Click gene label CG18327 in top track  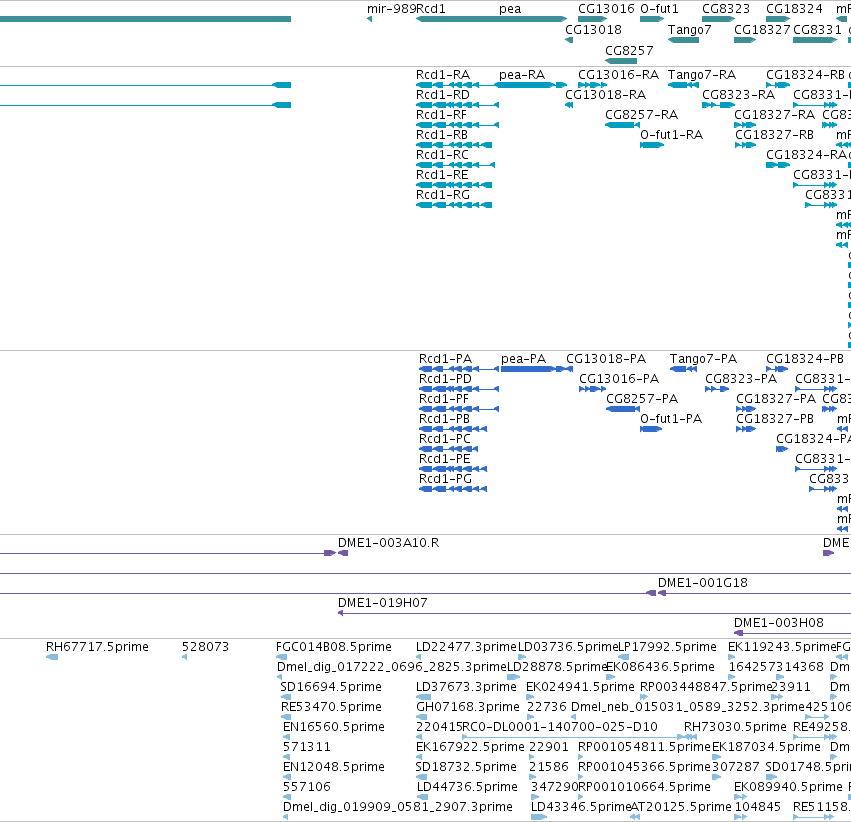[762, 30]
